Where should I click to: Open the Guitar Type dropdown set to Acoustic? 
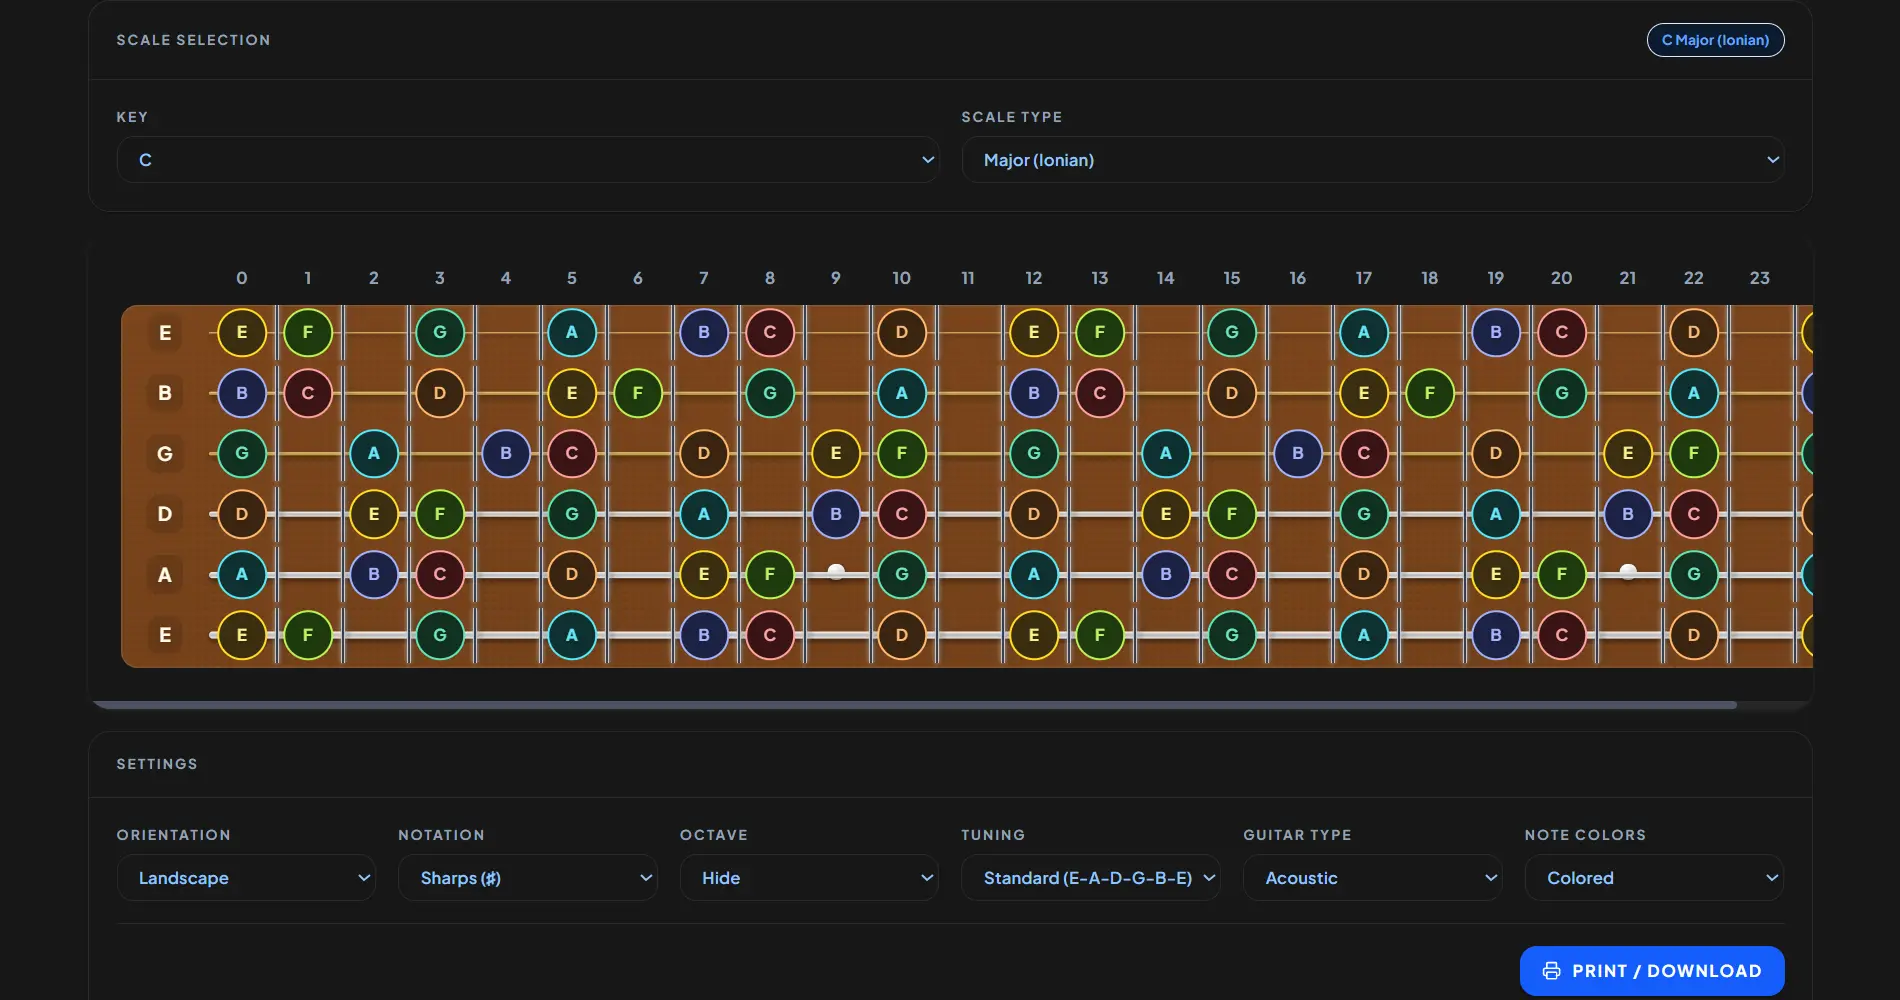1372,878
